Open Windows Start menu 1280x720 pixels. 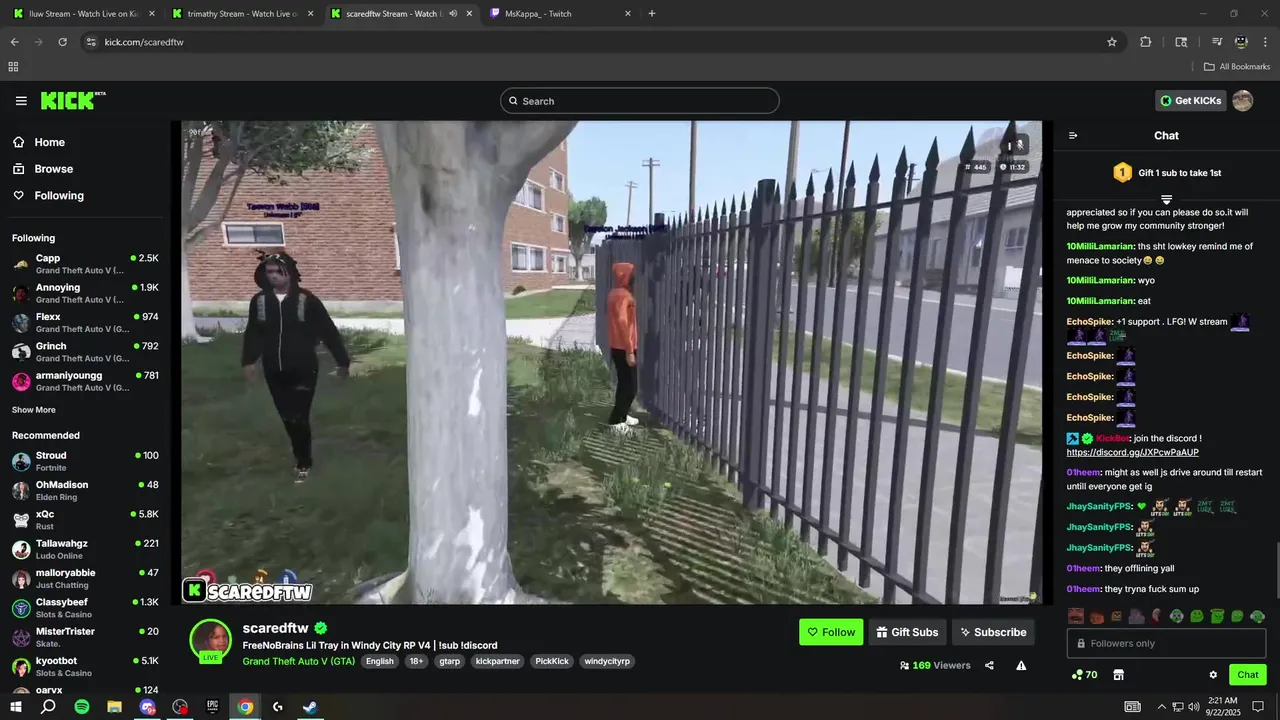click(16, 707)
